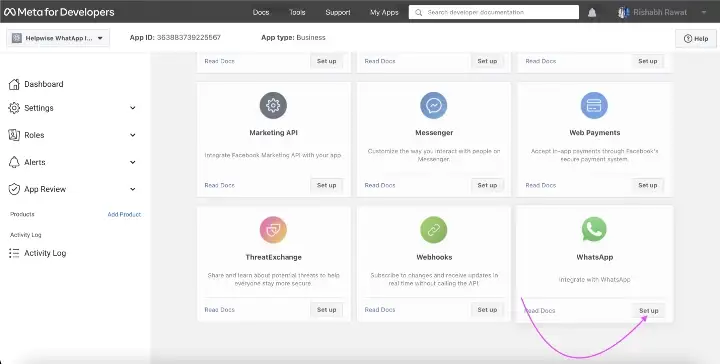Open Read Docs for Webhooks

click(380, 310)
